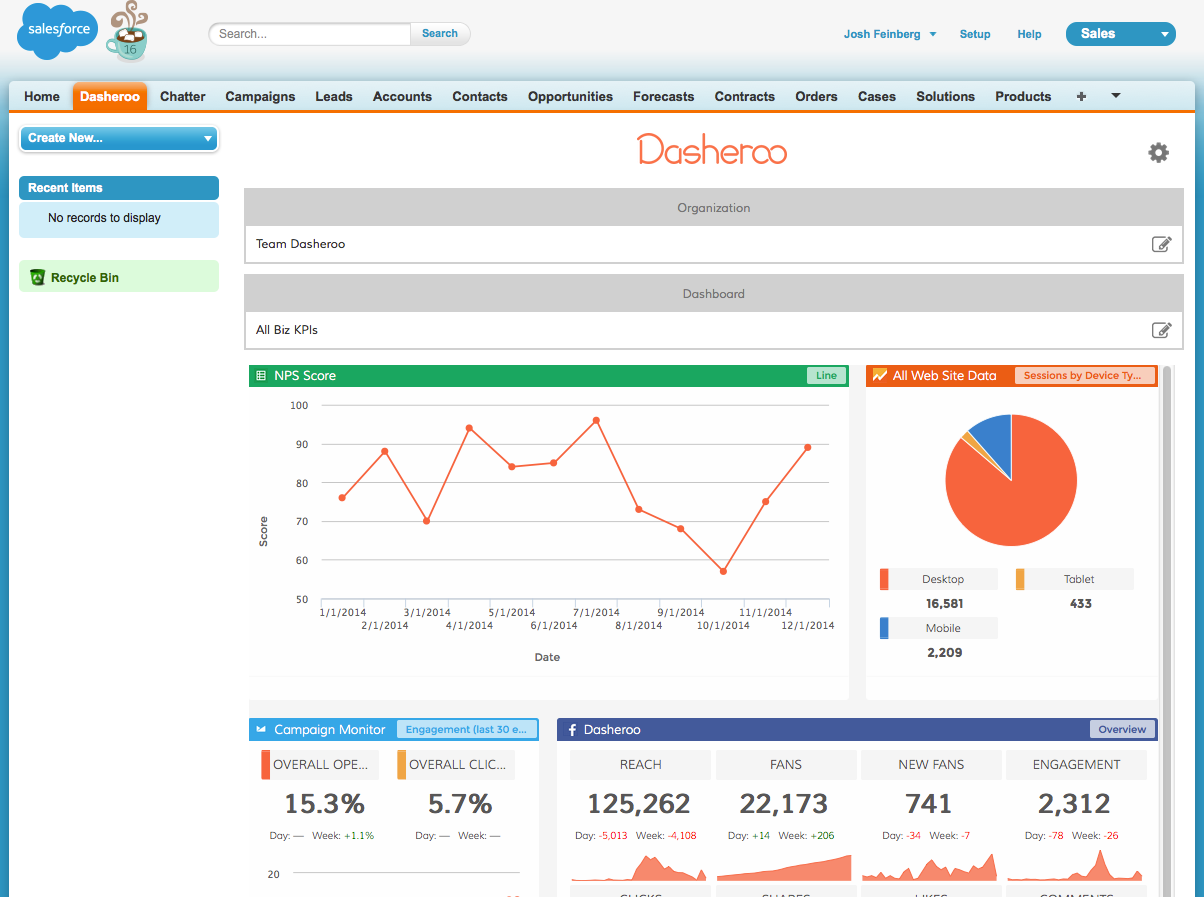Edit the Team Dasheroo organization with the pencil icon
The width and height of the screenshot is (1204, 897).
pyautogui.click(x=1162, y=244)
